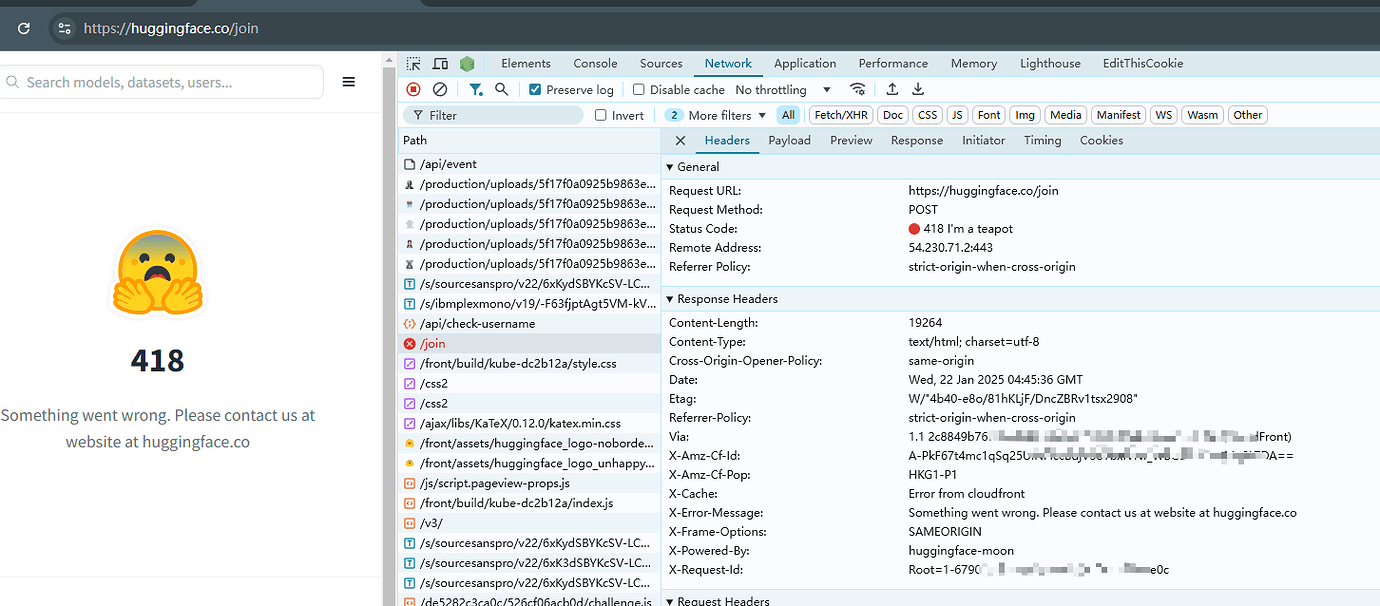The image size is (1380, 606).
Task: Export HAR file download icon
Action: point(918,89)
